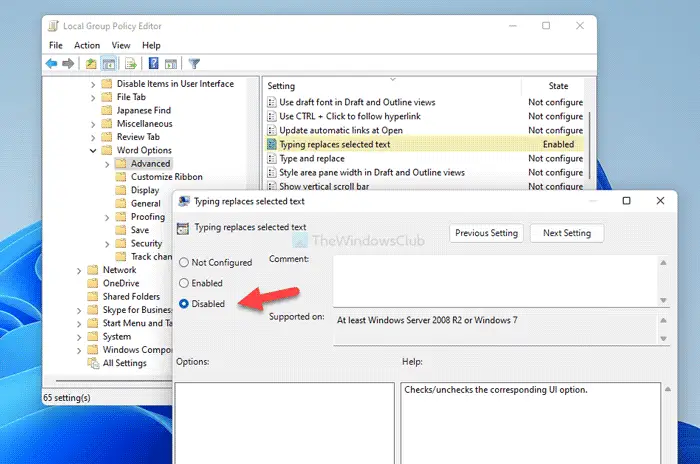
Task: Click the Track changes folder icon
Action: [121, 257]
